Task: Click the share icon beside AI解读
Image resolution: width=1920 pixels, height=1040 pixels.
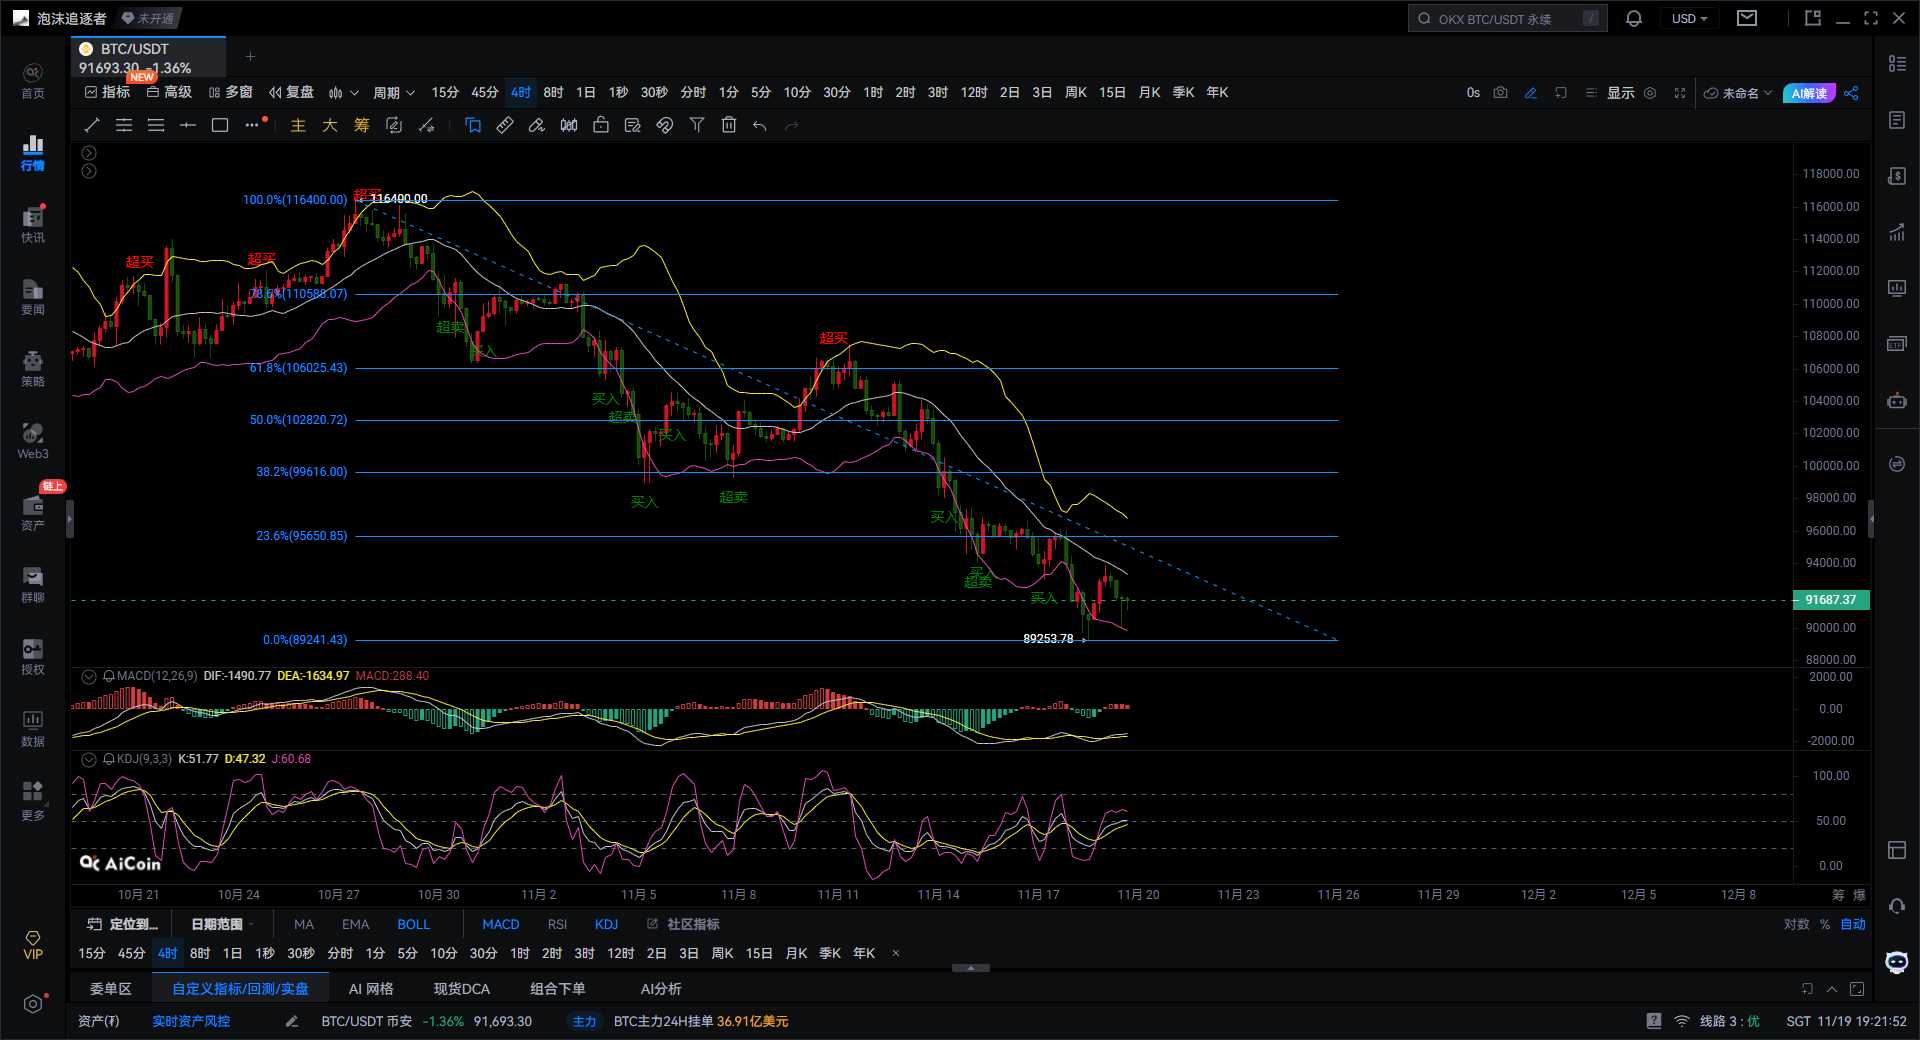Action: click(1851, 93)
